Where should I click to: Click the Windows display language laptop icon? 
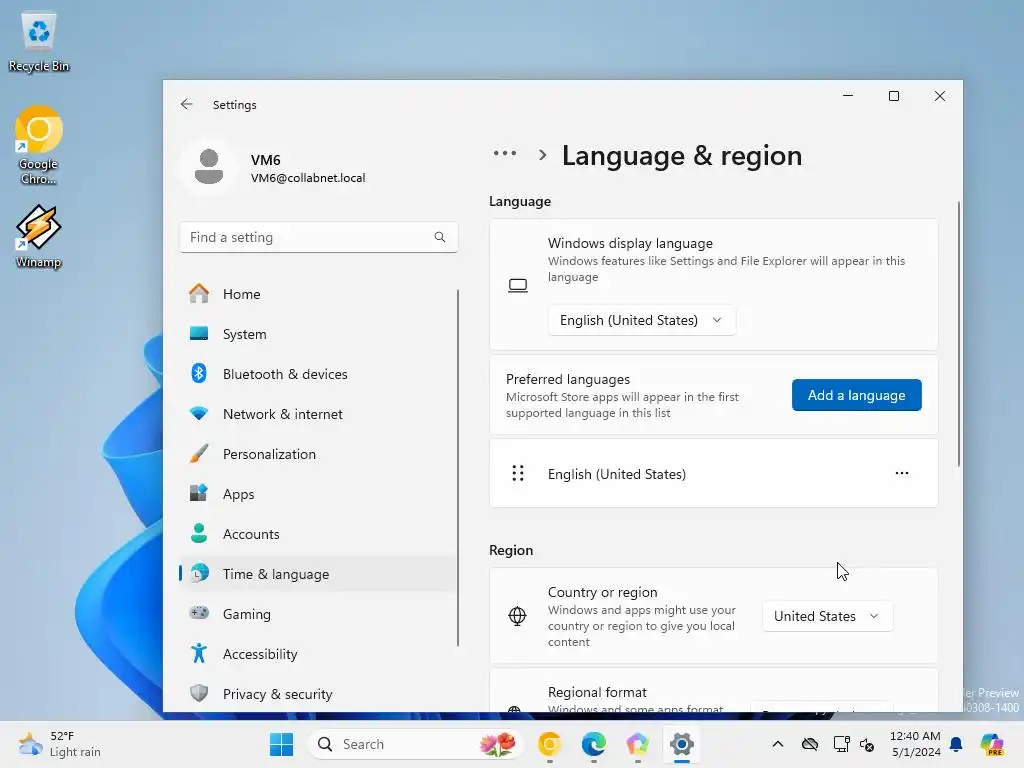518,285
